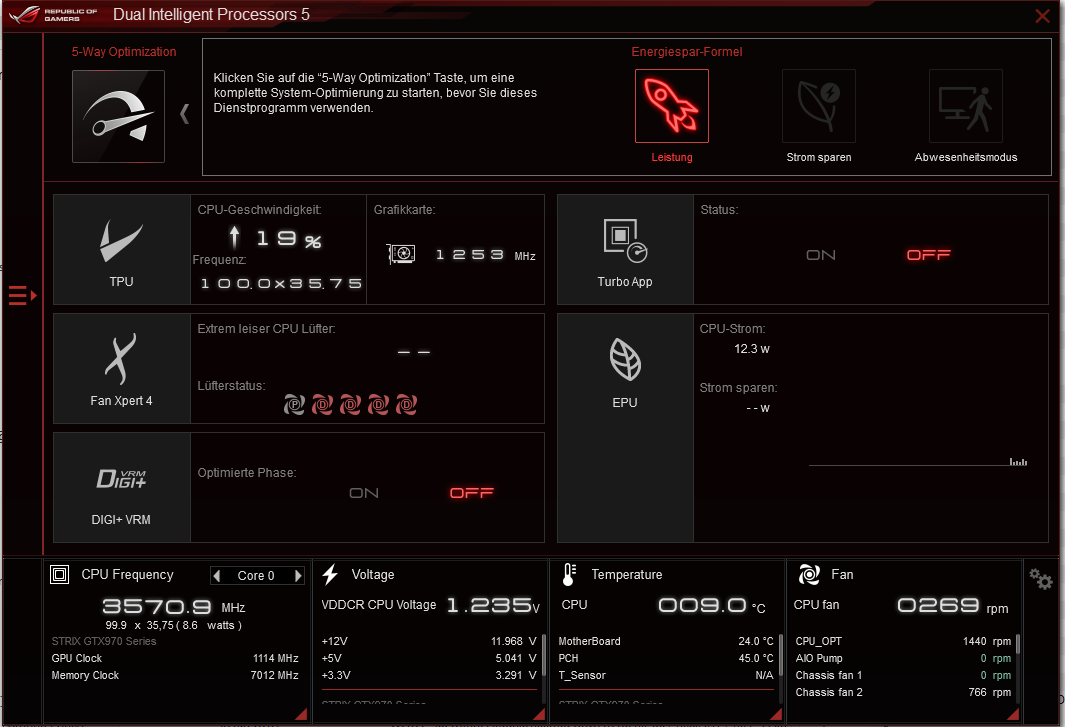The width and height of the screenshot is (1065, 727).
Task: Expand the CPU Frequency panel corner triangle
Action: [302, 714]
